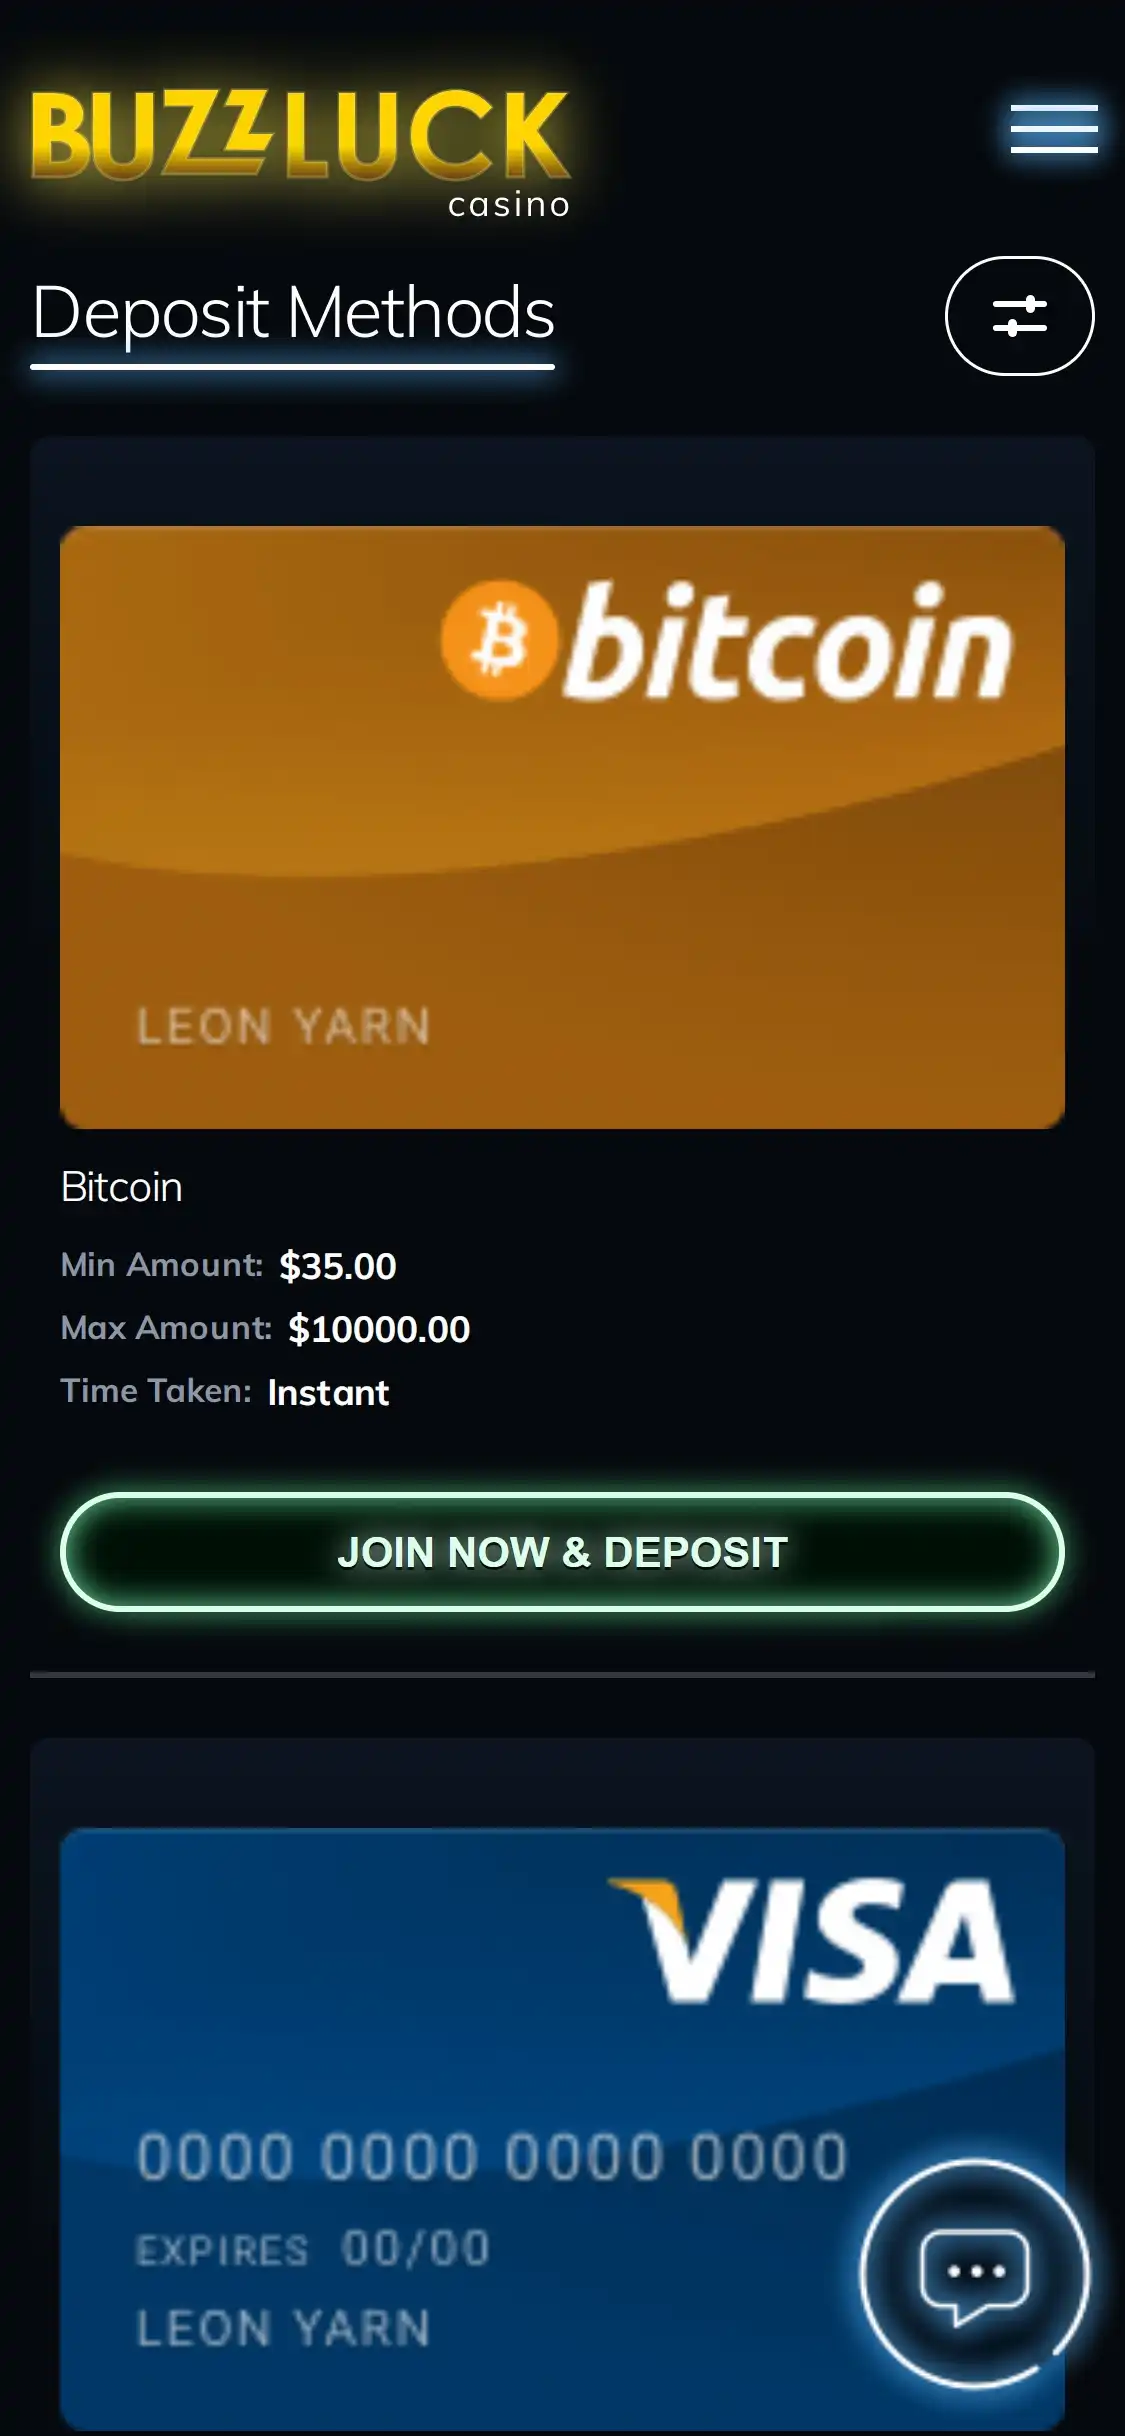The height and width of the screenshot is (2436, 1125).
Task: Open the deposit methods filter button
Action: (x=1019, y=316)
